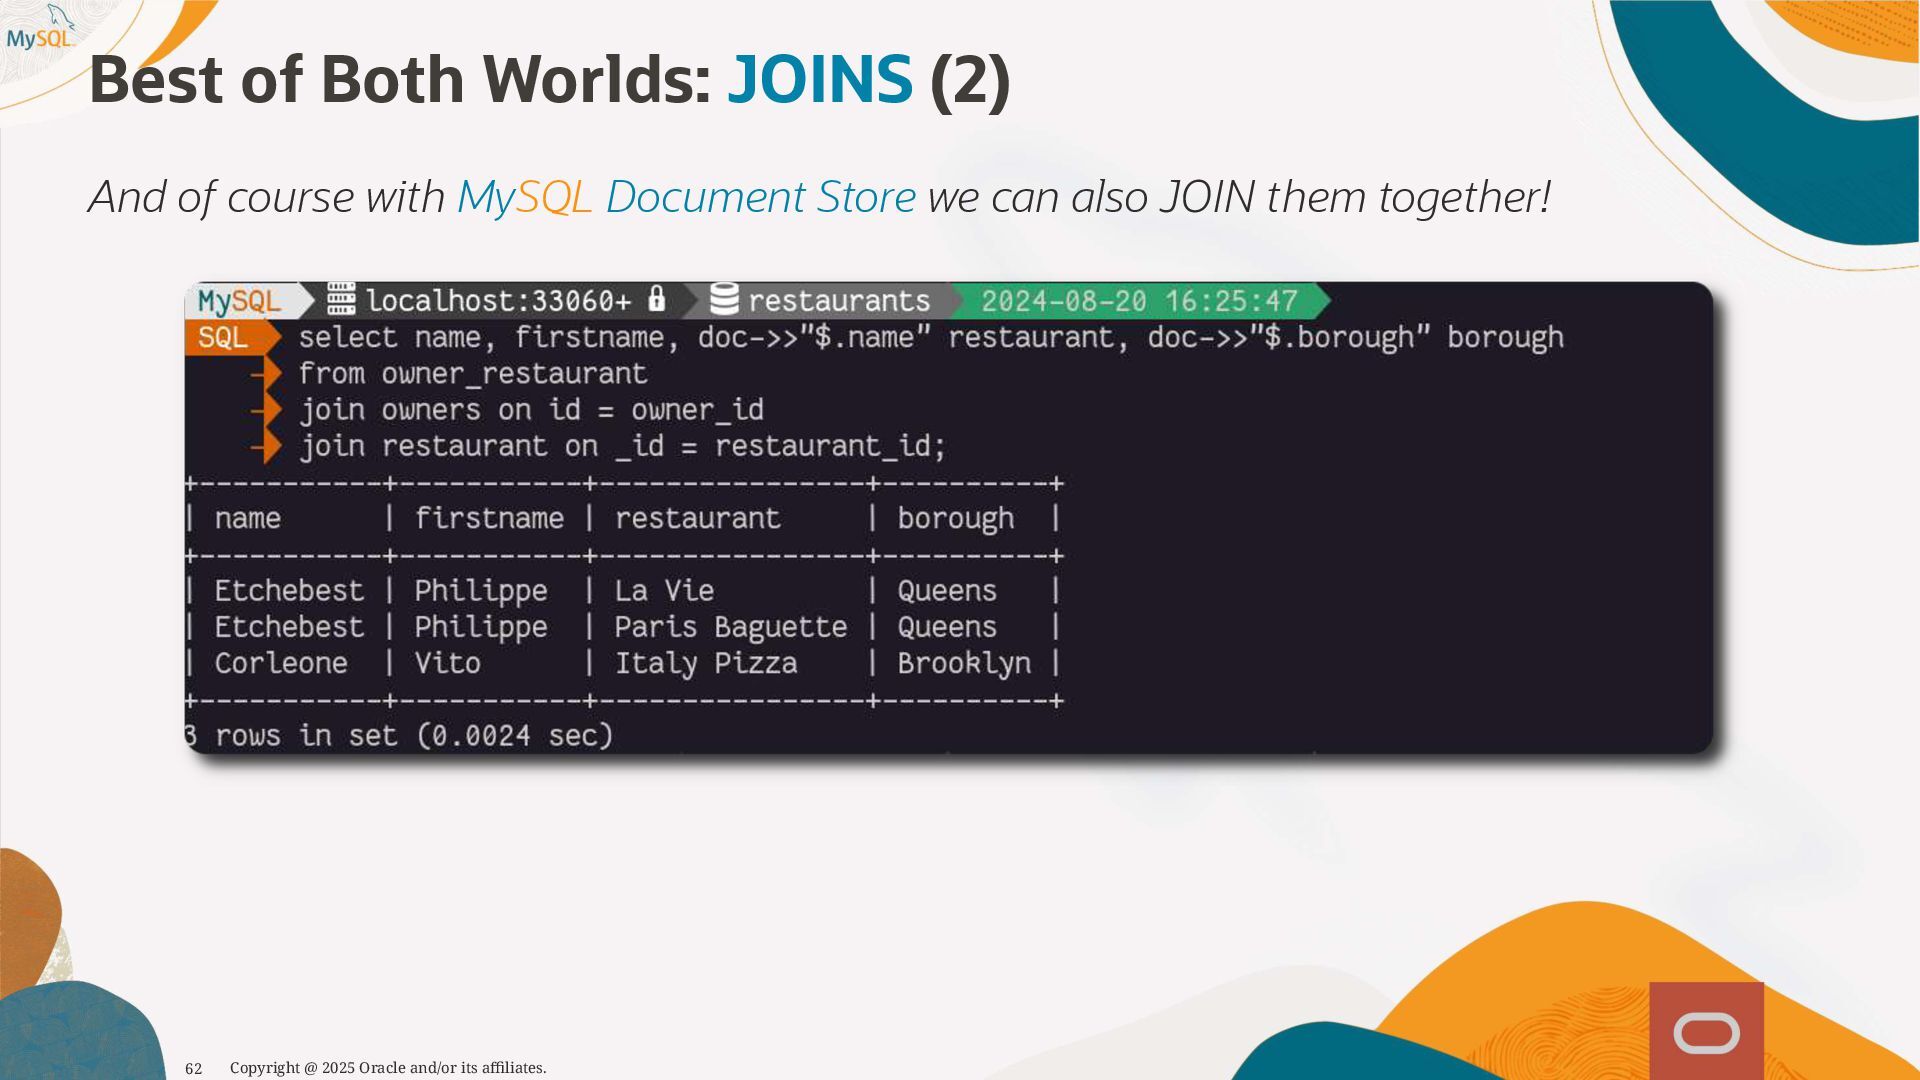
Task: Click the orange arrow before 'from owner_restaurant'
Action: point(266,374)
